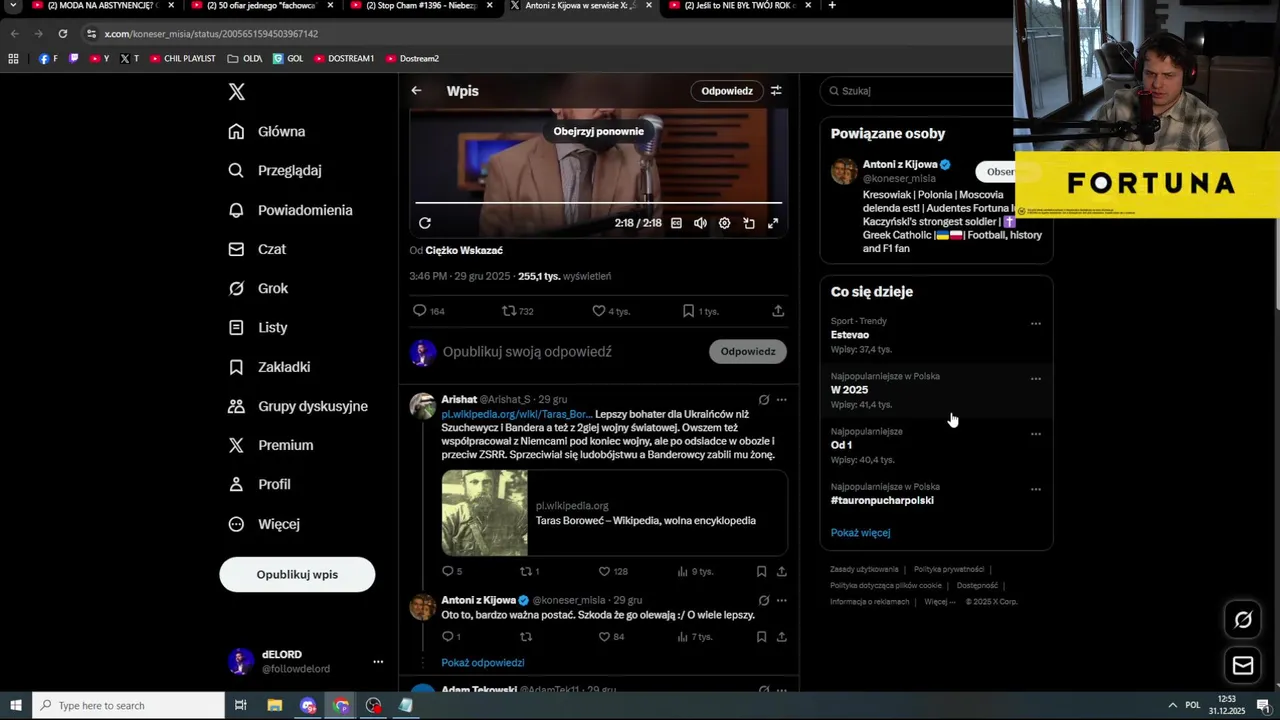Go back with the Wpis arrow
The image size is (1280, 720).
(416, 91)
